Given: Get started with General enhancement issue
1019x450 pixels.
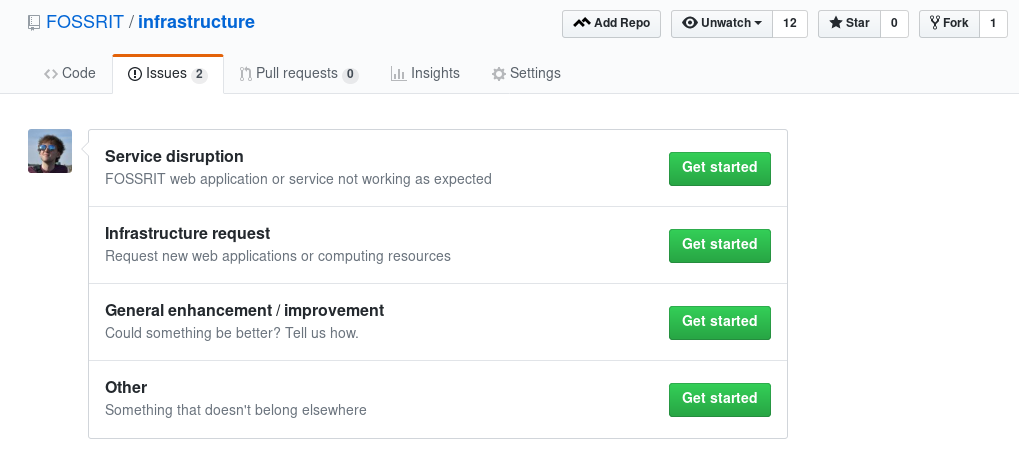Looking at the screenshot, I should pos(719,323).
